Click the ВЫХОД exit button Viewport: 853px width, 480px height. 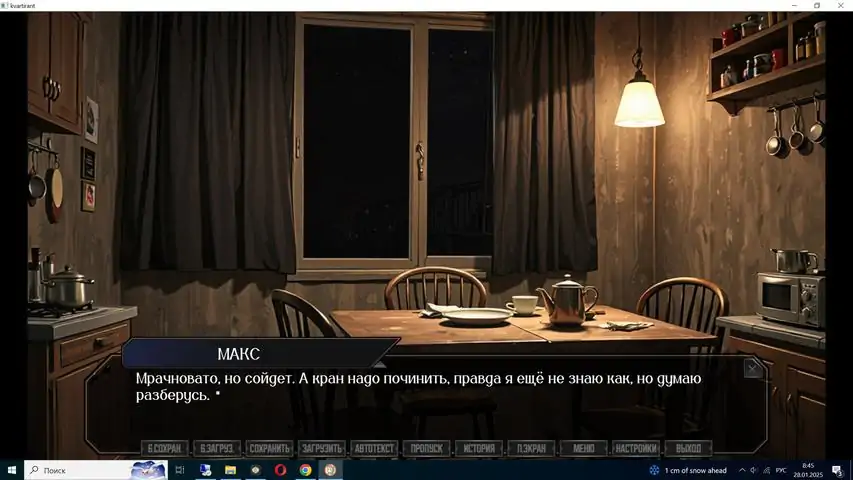pos(688,448)
